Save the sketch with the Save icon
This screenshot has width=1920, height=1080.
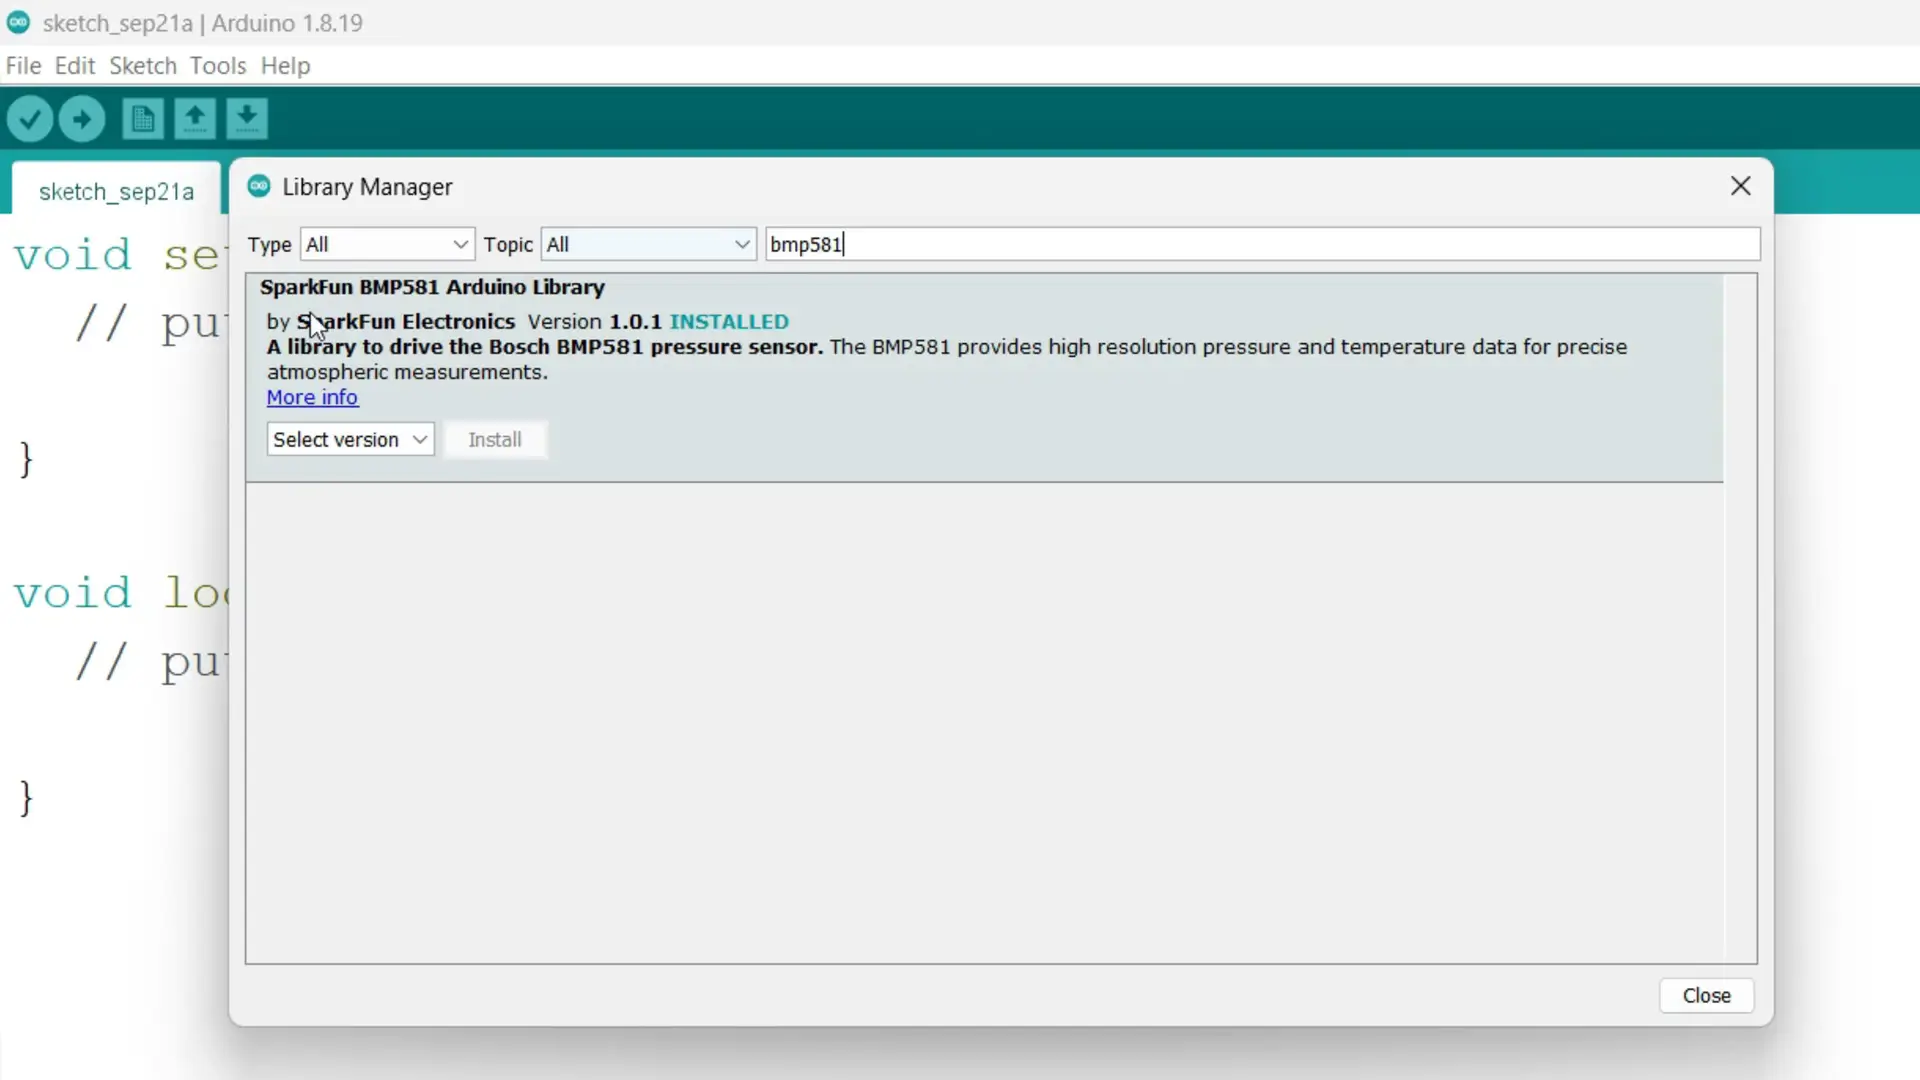coord(247,119)
